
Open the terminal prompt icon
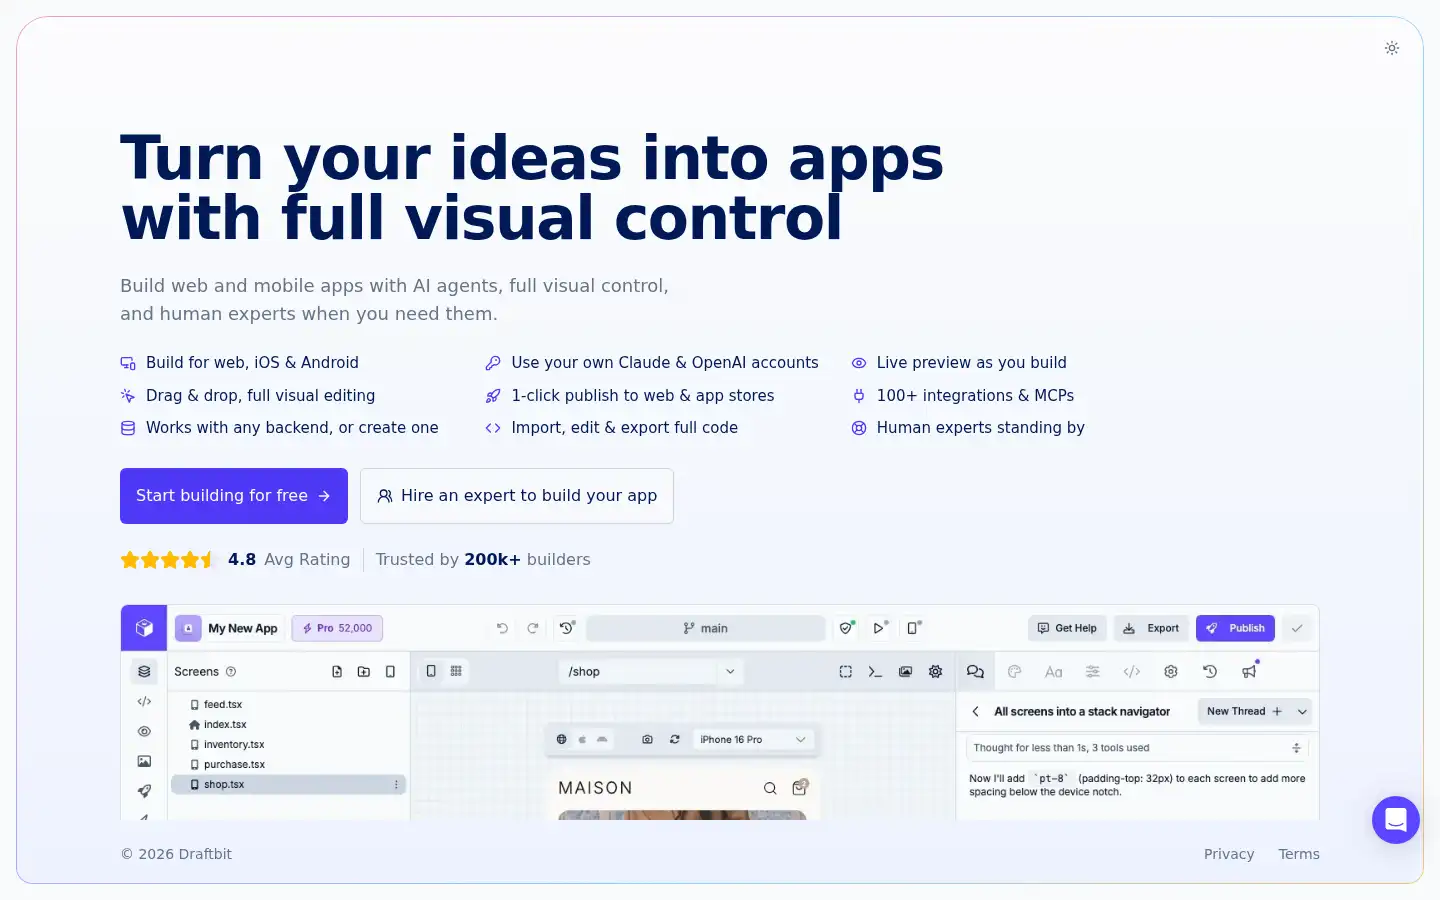click(x=875, y=672)
